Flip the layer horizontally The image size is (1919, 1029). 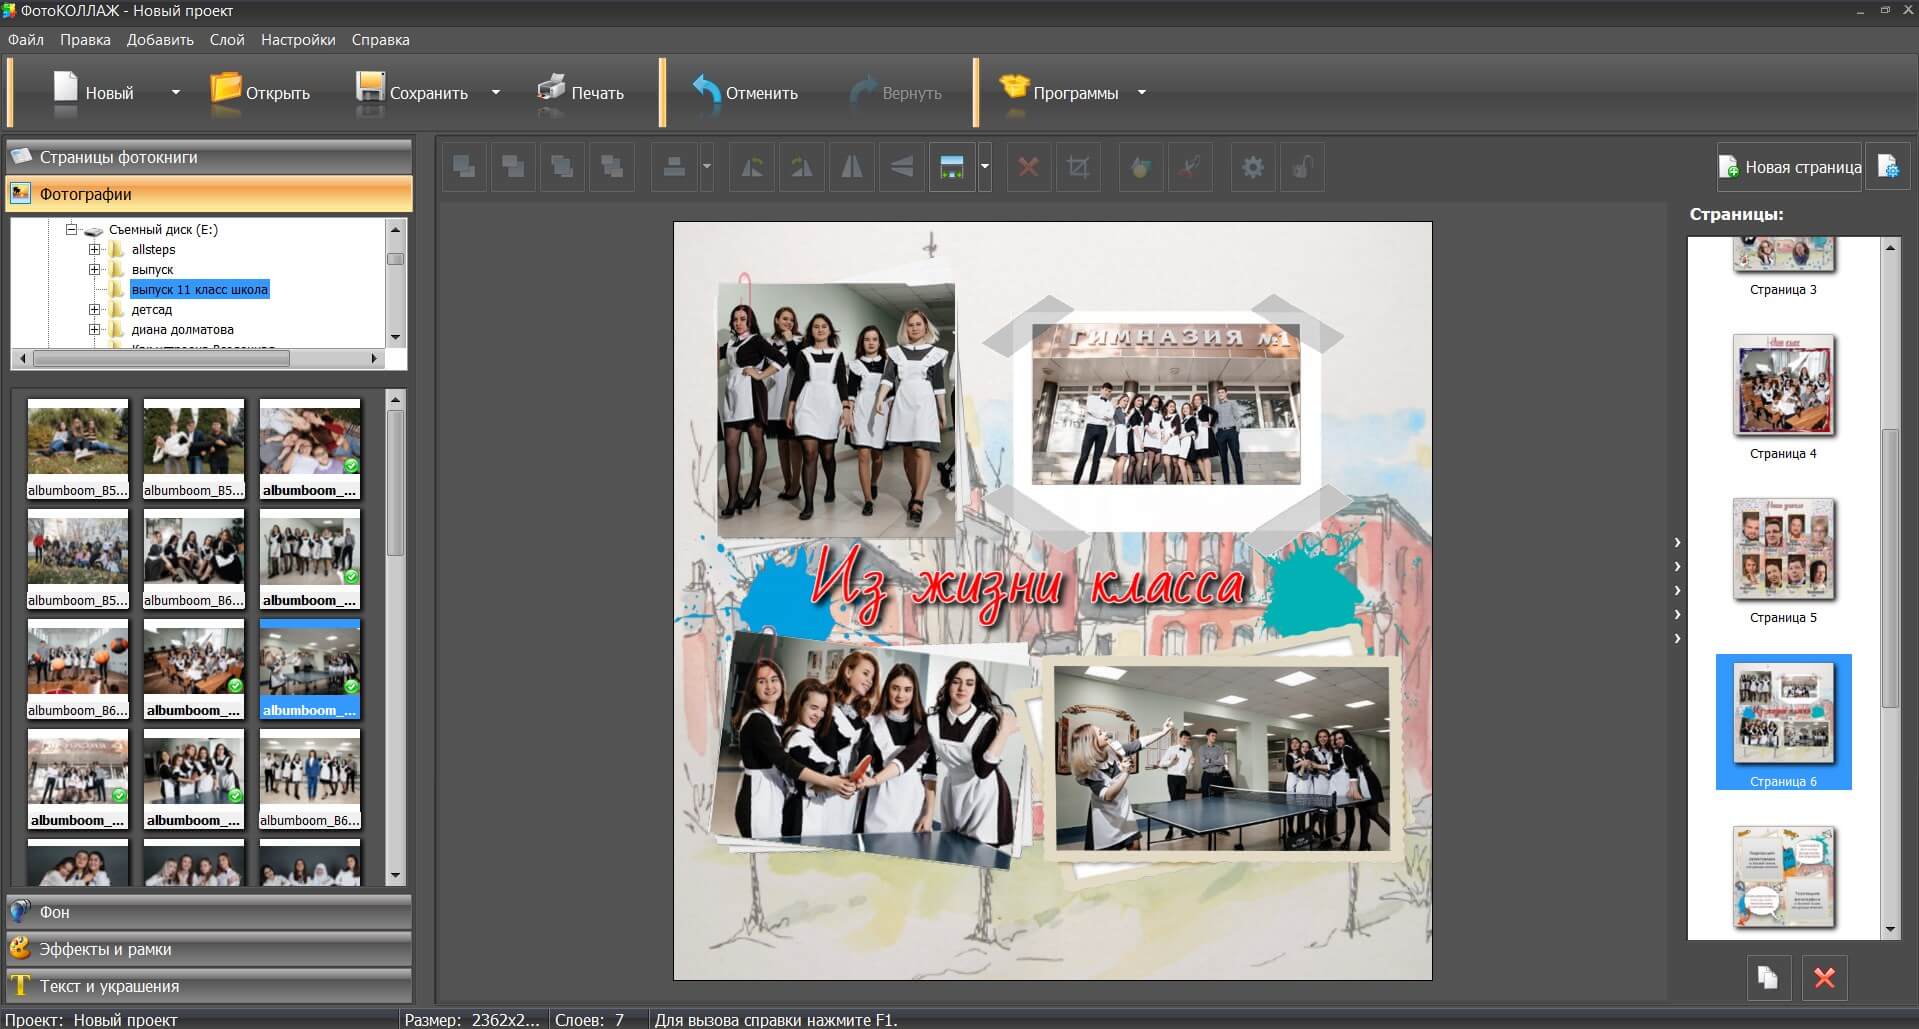852,167
